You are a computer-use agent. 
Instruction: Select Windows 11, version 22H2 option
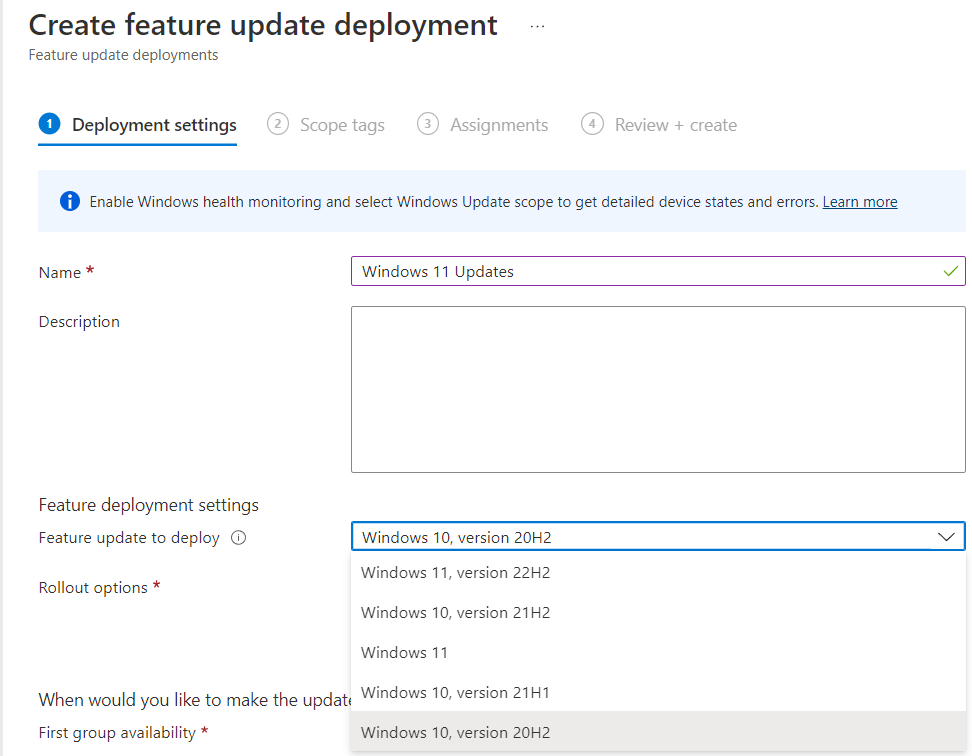[658, 573]
